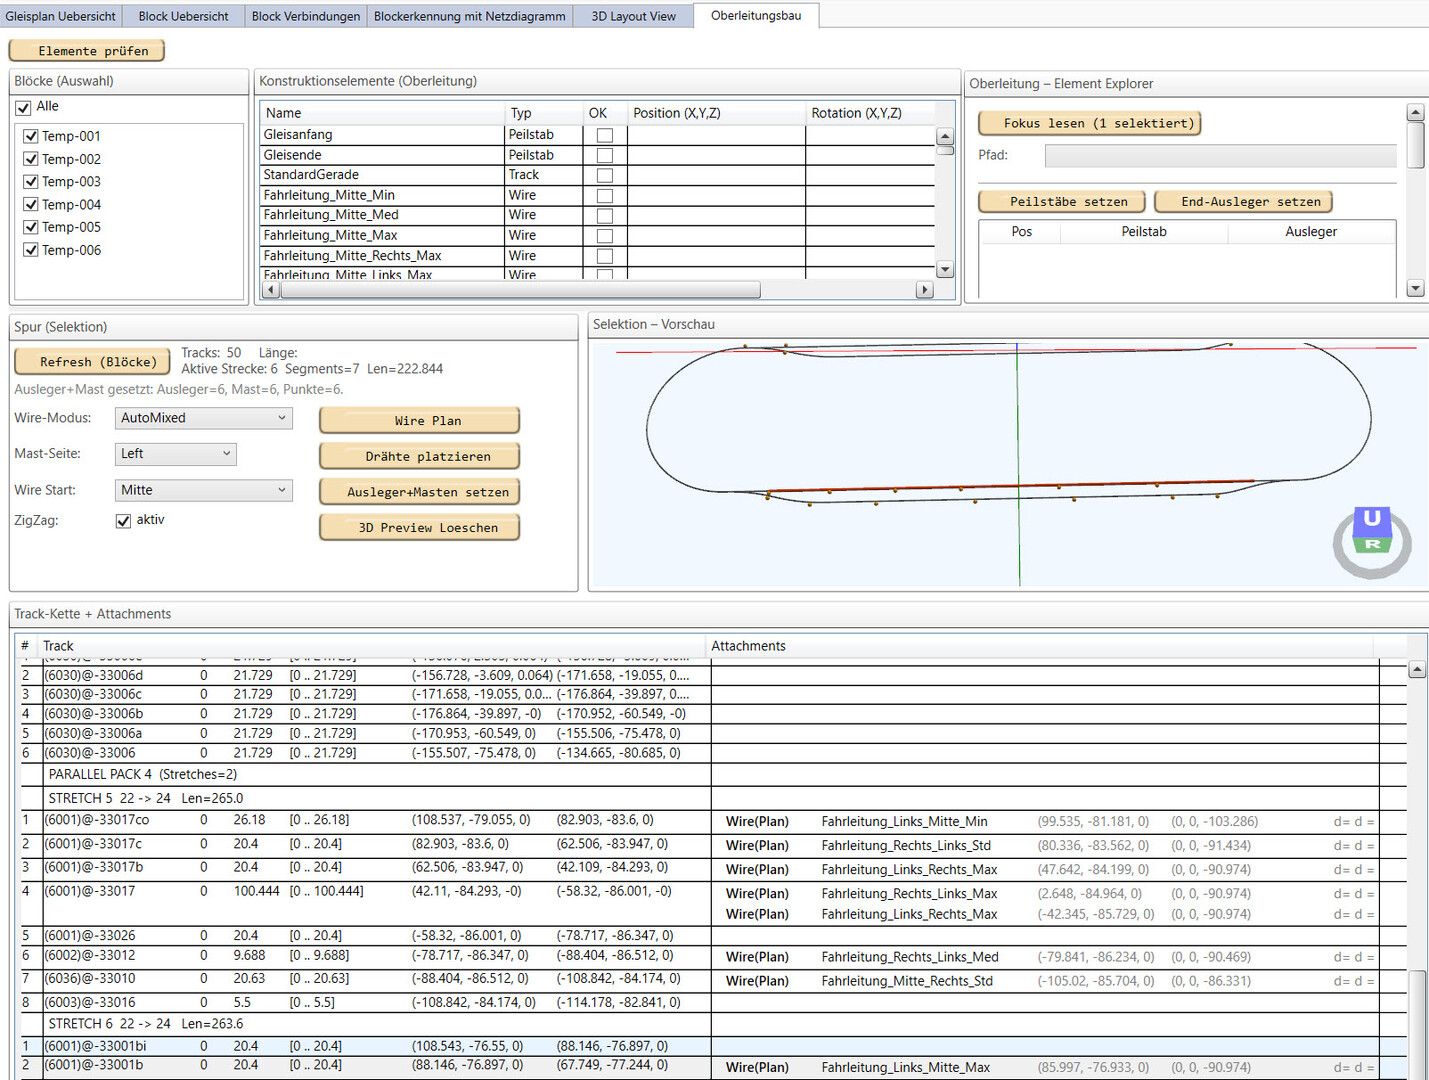Open the Mast-Seite dropdown
Image resolution: width=1429 pixels, height=1080 pixels.
tap(175, 454)
